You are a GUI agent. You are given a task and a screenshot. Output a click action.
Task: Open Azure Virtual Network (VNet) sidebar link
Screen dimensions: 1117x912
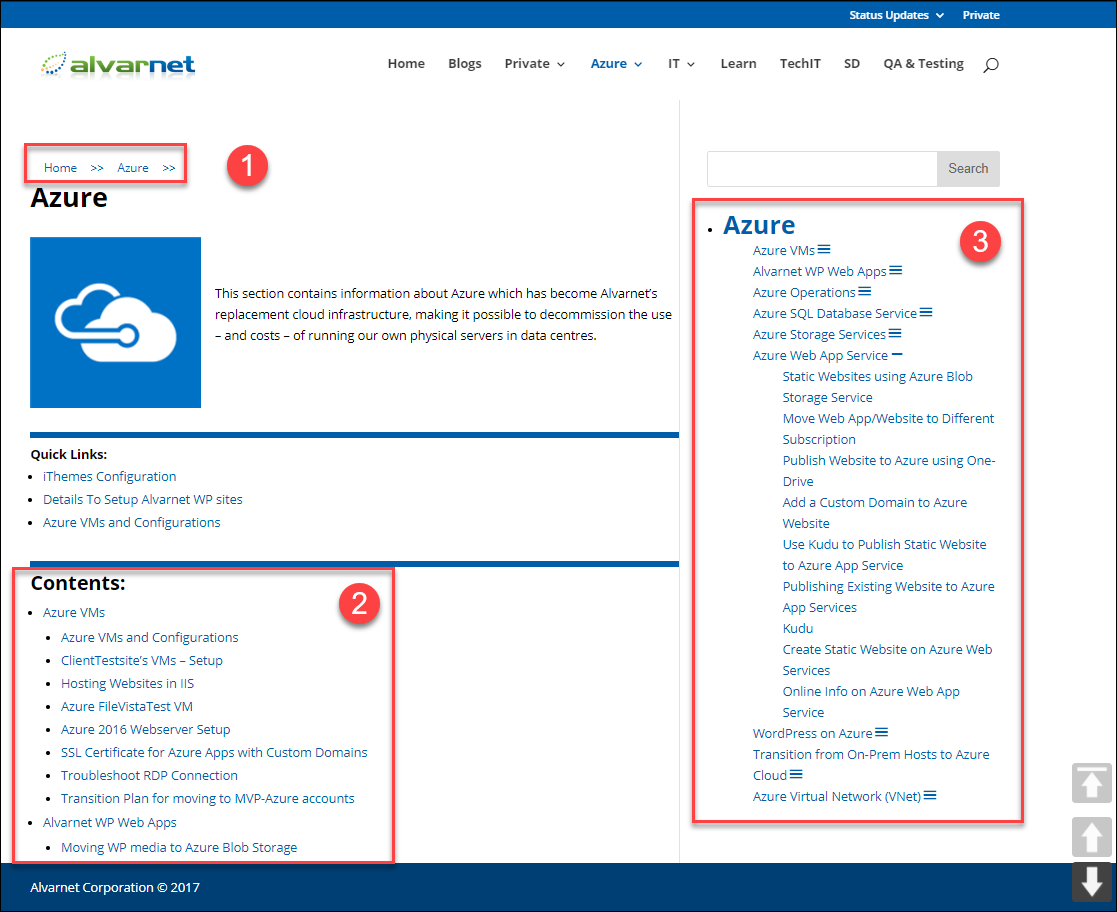[837, 796]
